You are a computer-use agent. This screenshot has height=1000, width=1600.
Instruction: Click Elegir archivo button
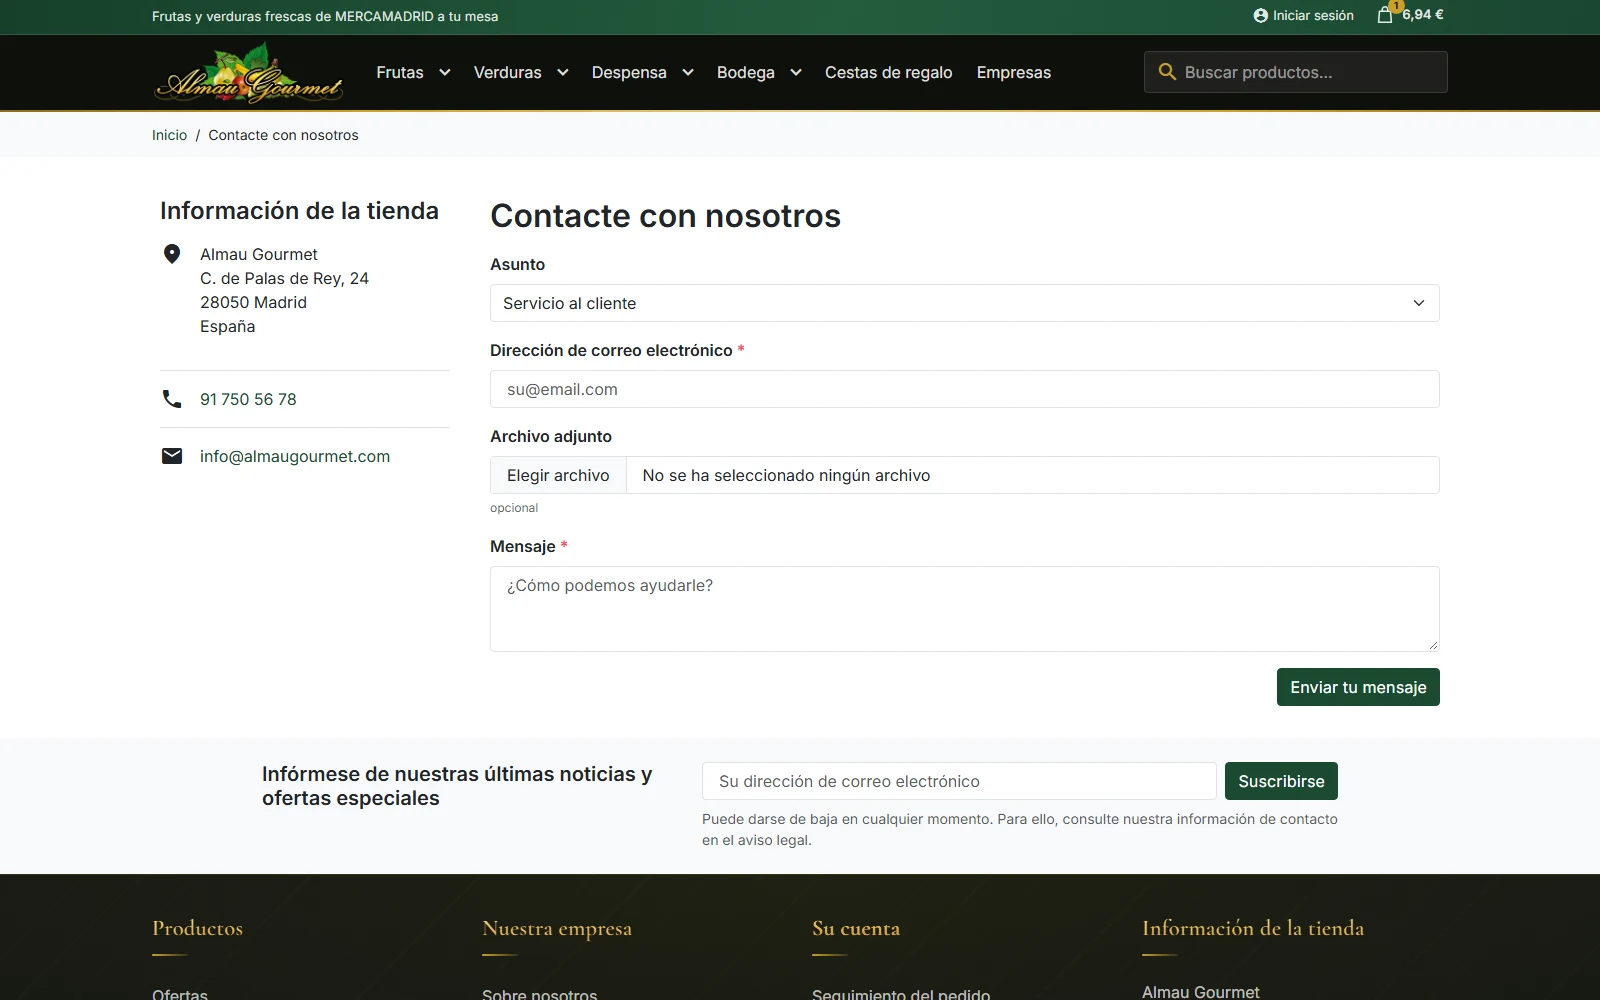point(558,475)
